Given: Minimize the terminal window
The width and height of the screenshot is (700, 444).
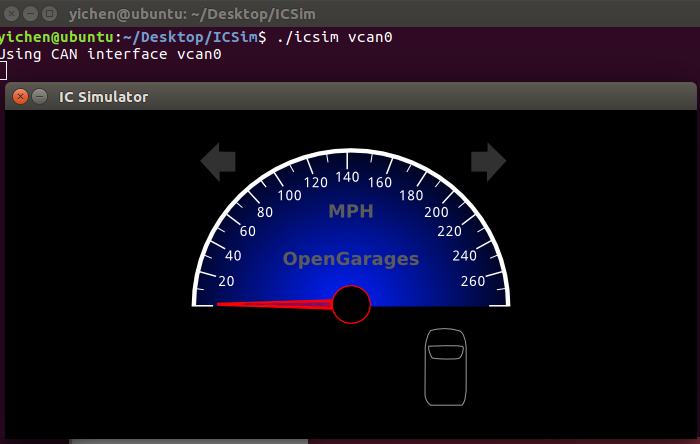Looking at the screenshot, I should pos(30,14).
